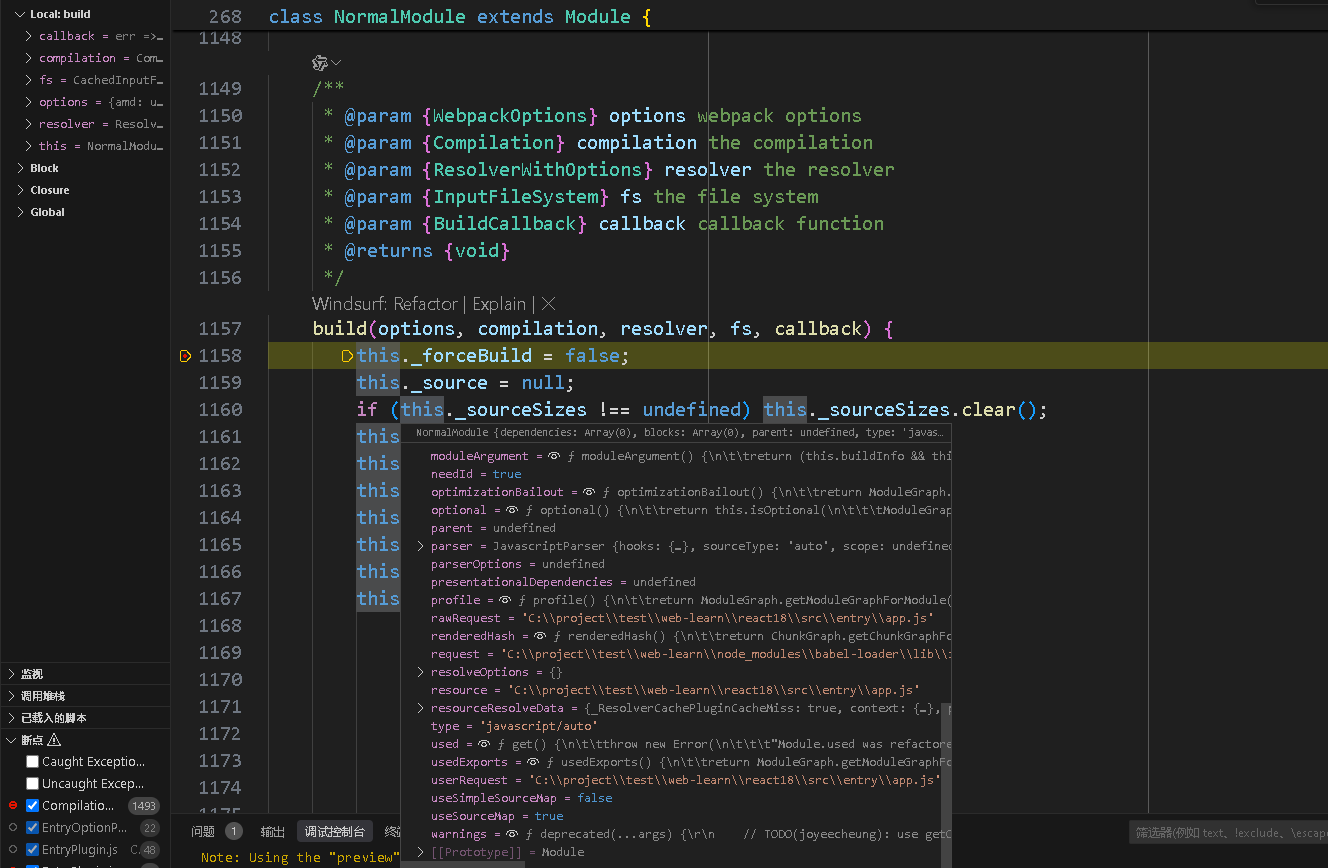
Task: Click the circle breakpoint icon beside EntryPlugin.js
Action: (x=13, y=849)
